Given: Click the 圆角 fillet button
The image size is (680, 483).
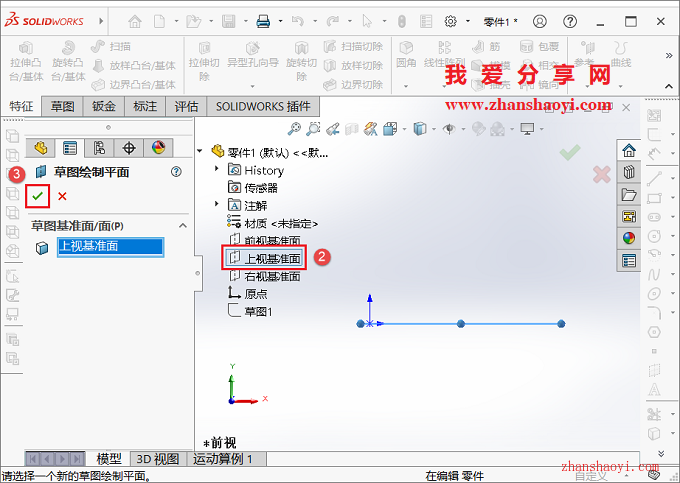Looking at the screenshot, I should coord(406,55).
